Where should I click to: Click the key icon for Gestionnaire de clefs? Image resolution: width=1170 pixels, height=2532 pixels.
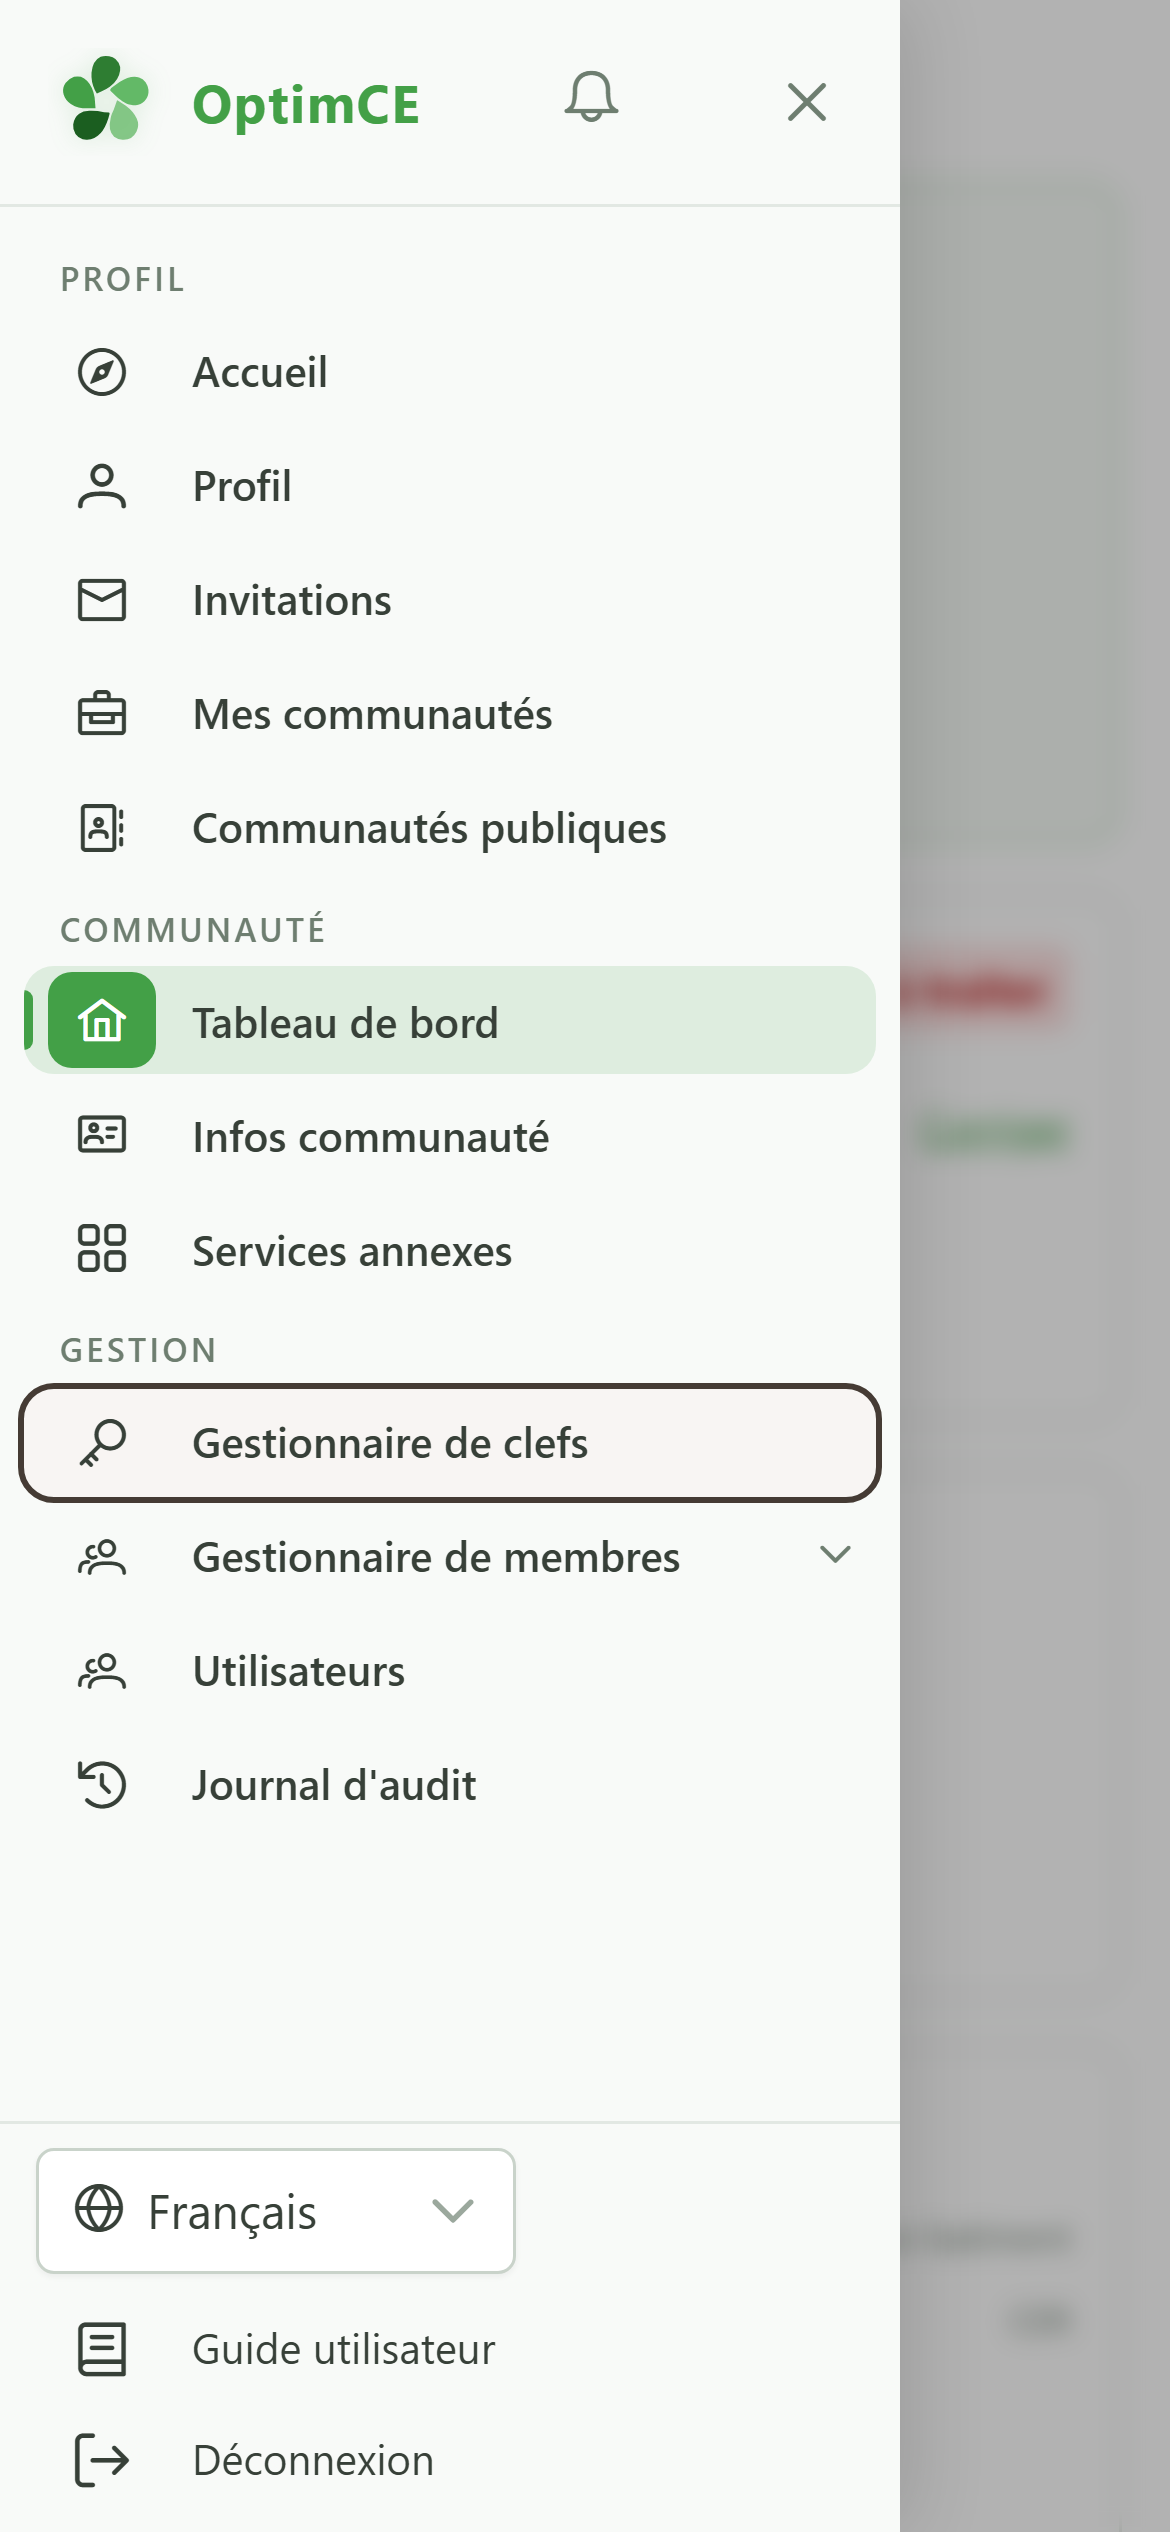coord(102,1443)
